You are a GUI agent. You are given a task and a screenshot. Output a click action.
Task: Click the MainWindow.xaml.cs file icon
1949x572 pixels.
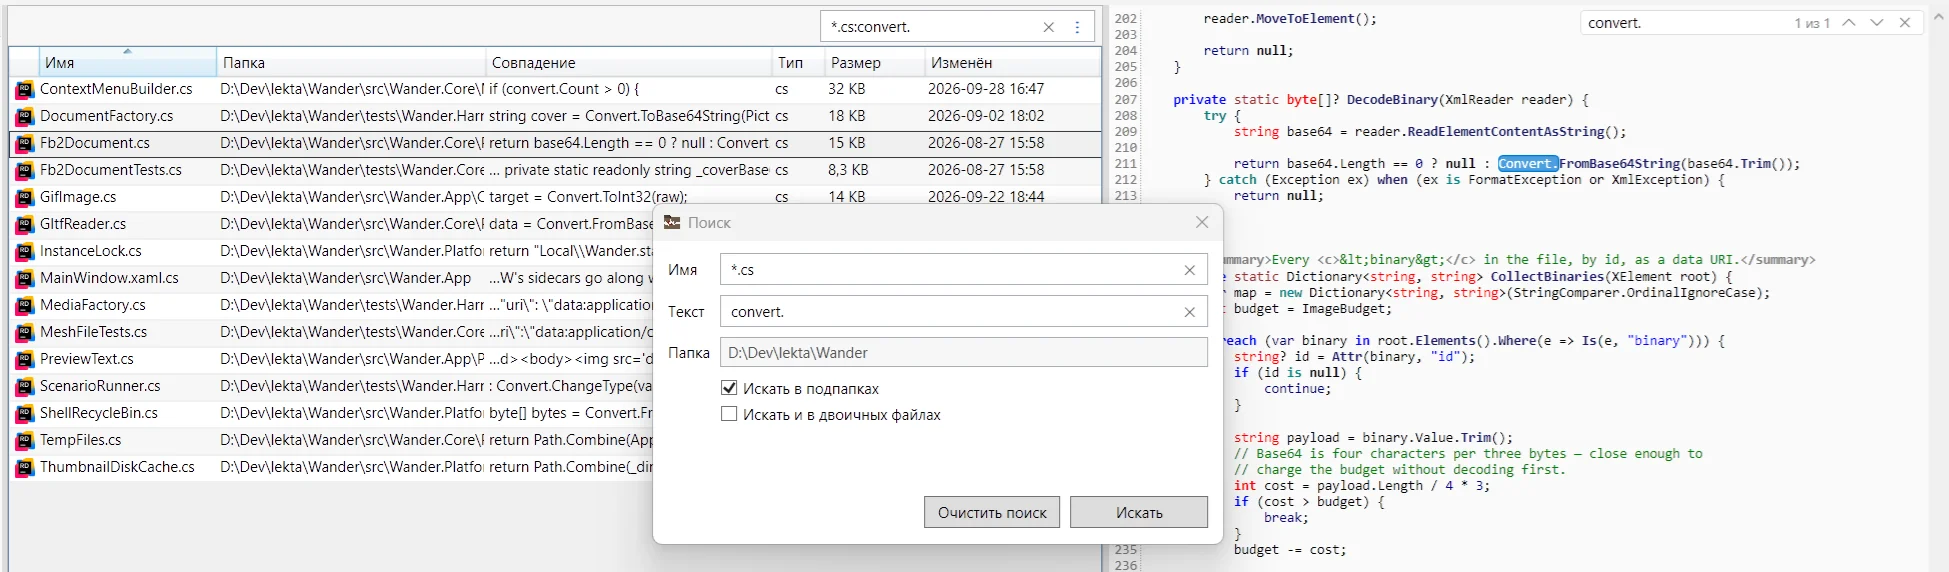click(24, 279)
